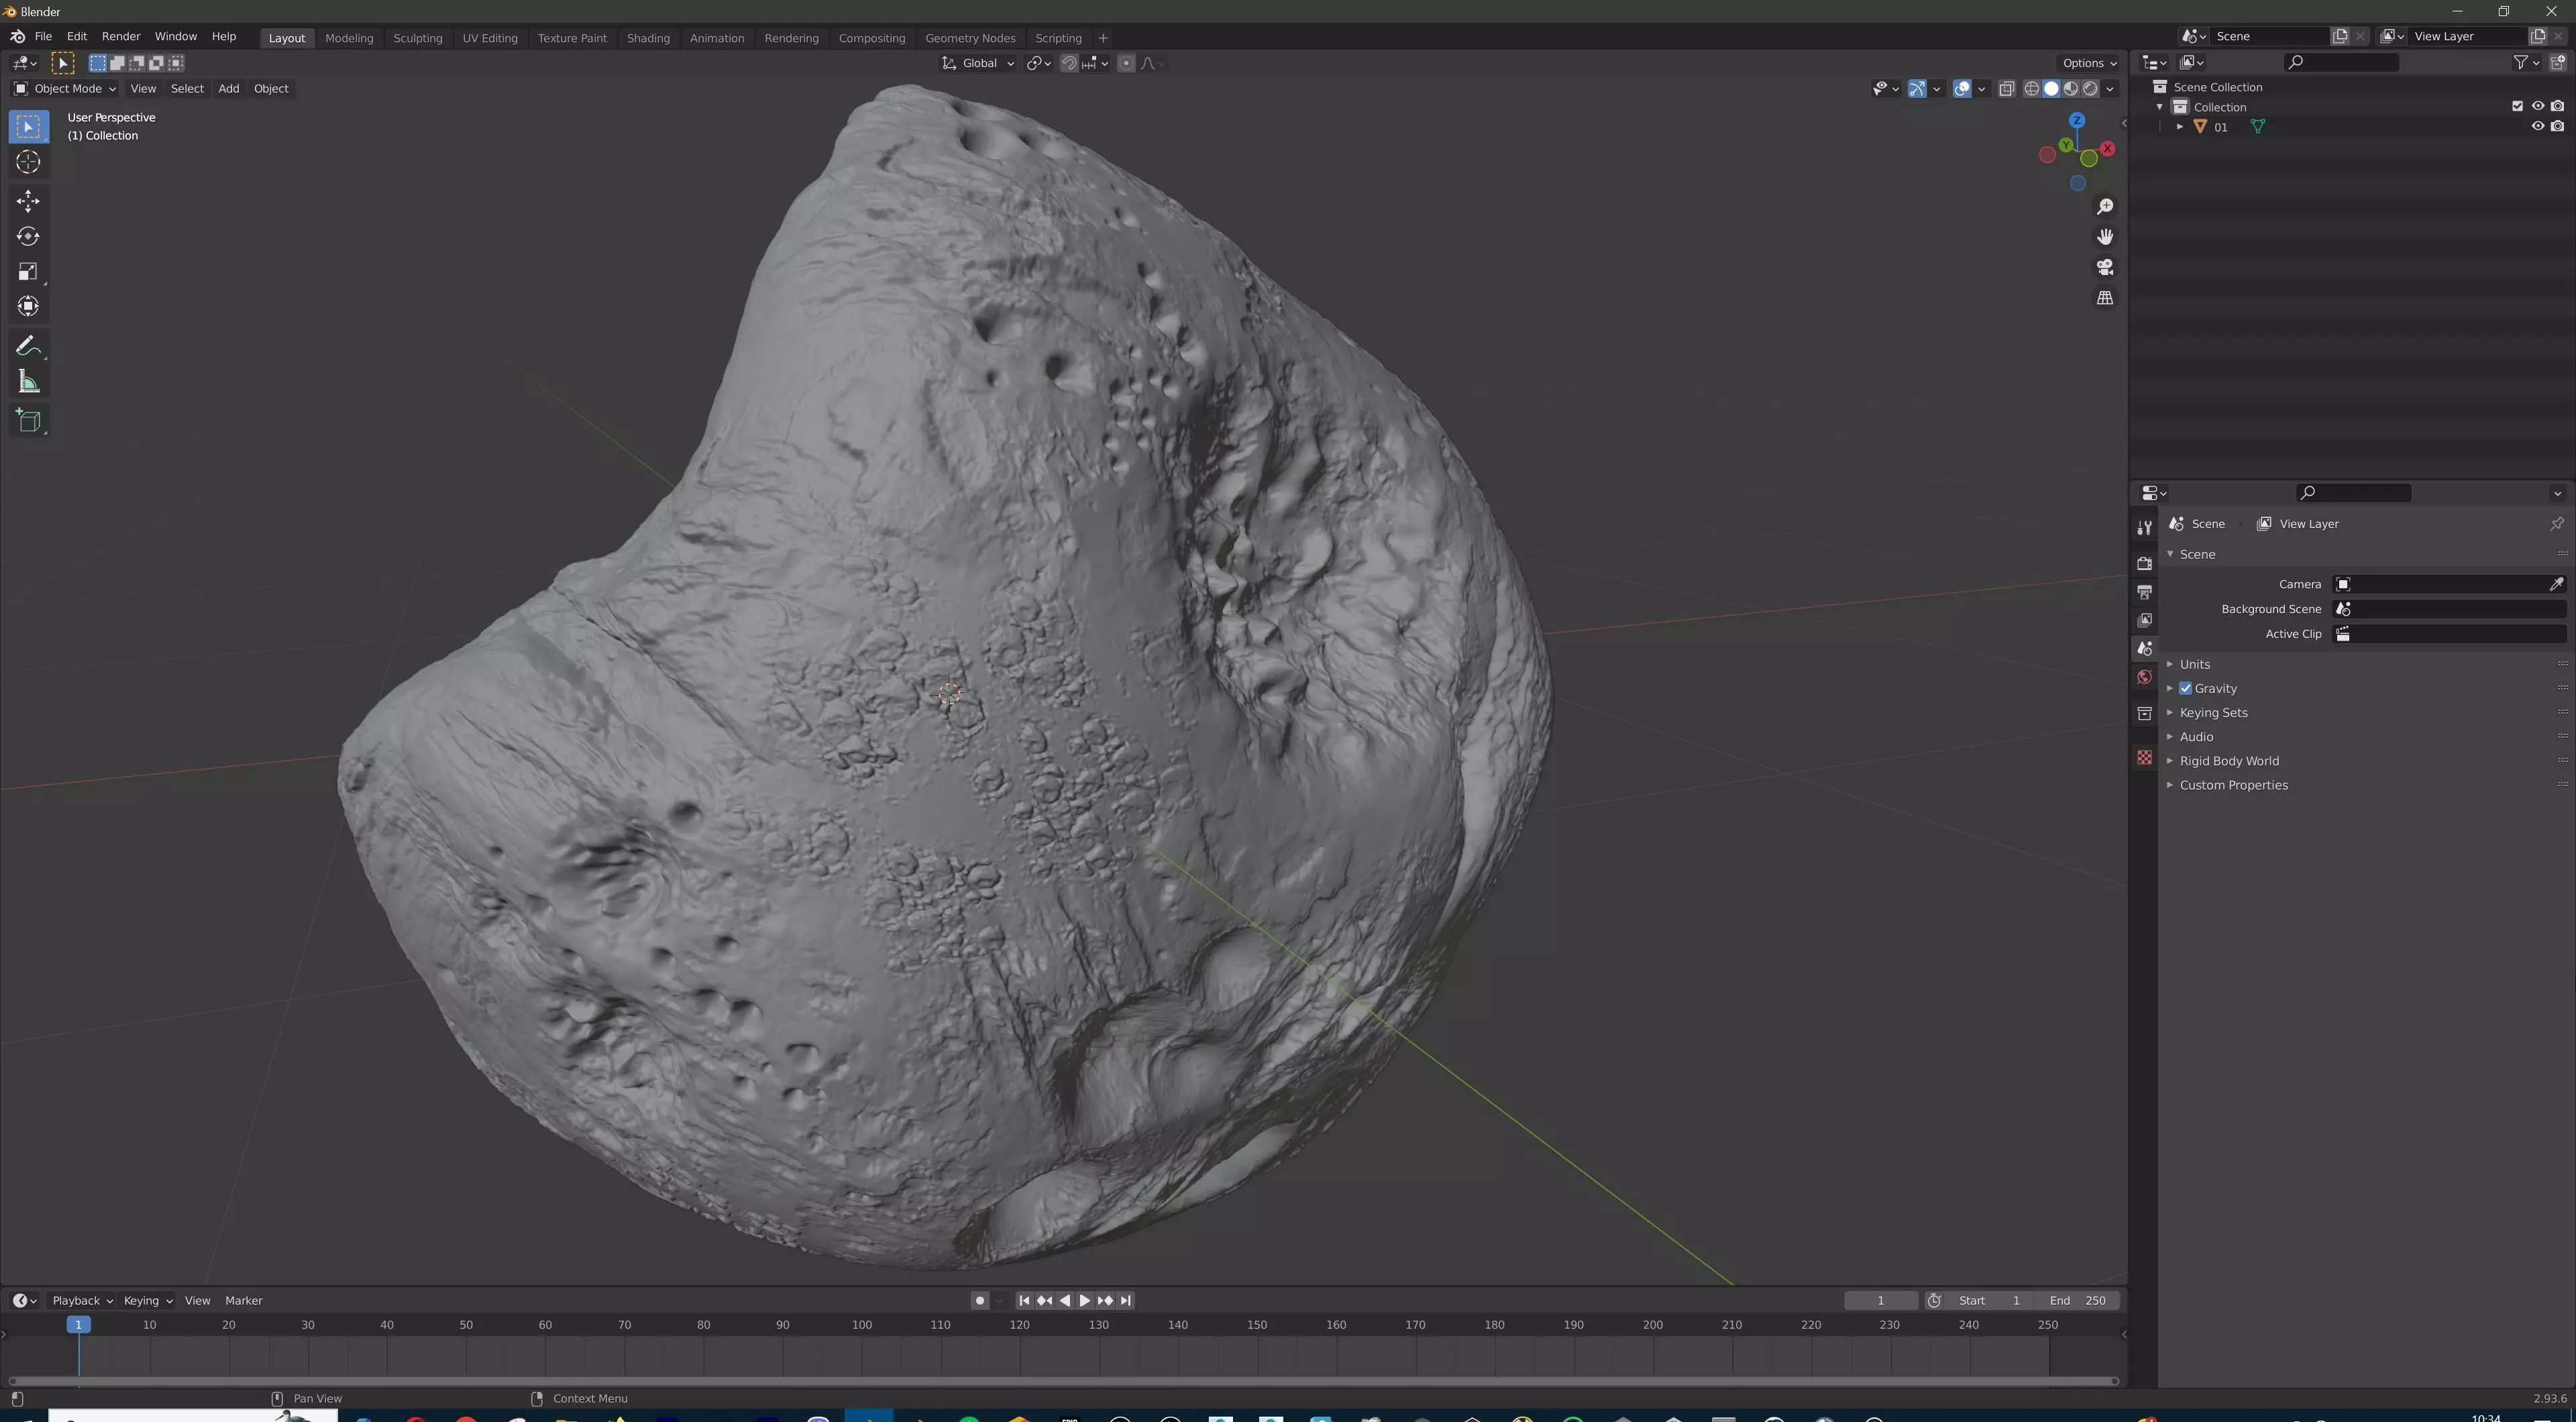Play the animation forward
This screenshot has height=1422, width=2576.
(x=1084, y=1300)
